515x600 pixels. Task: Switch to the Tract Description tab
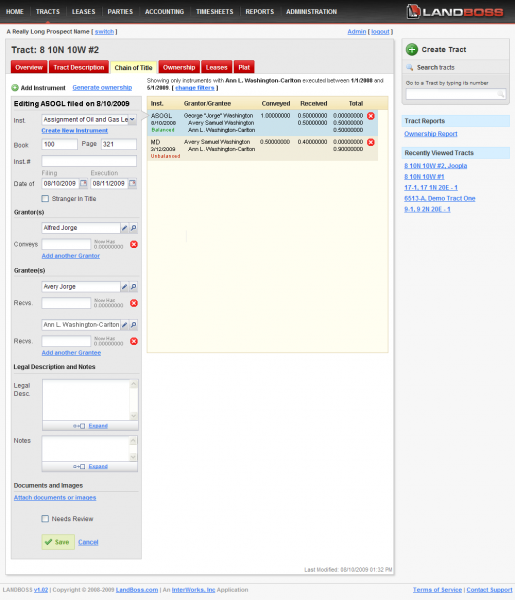79,67
